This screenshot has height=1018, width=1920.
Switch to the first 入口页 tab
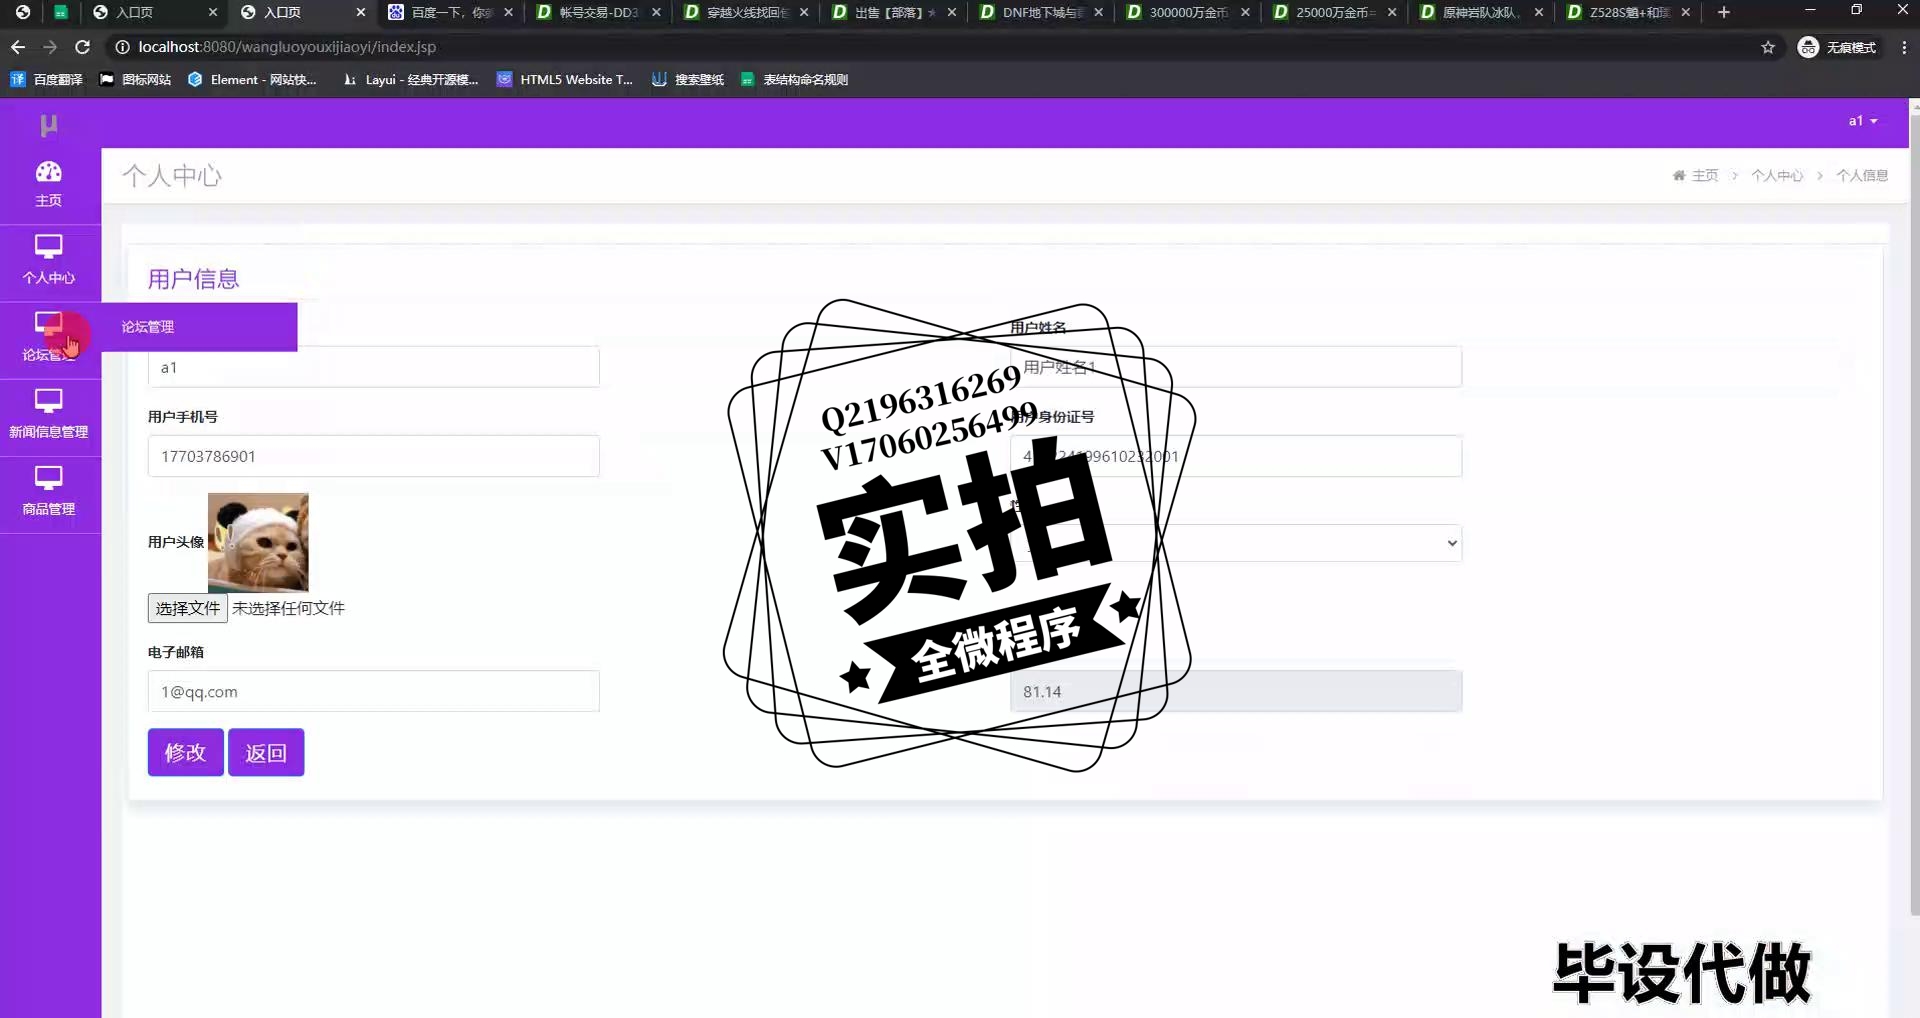pyautogui.click(x=154, y=12)
